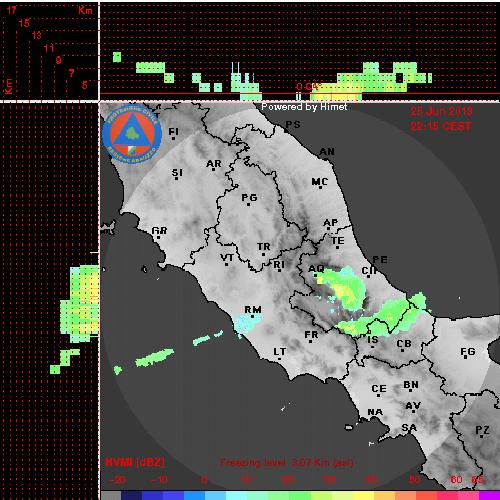This screenshot has height=500, width=500.
Task: Click the '-10' dBZ scale value
Action: (x=159, y=480)
